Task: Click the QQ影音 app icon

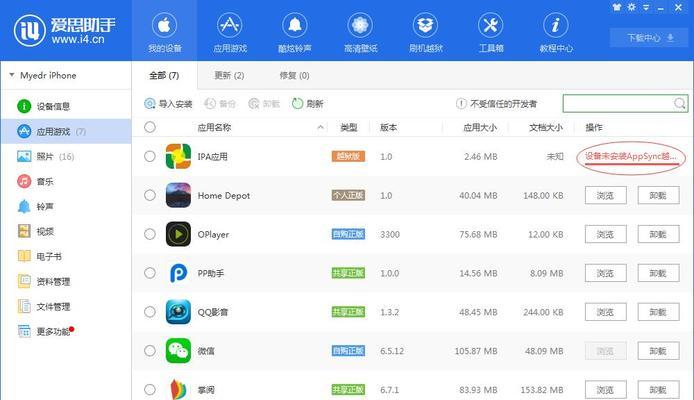Action: 178,312
